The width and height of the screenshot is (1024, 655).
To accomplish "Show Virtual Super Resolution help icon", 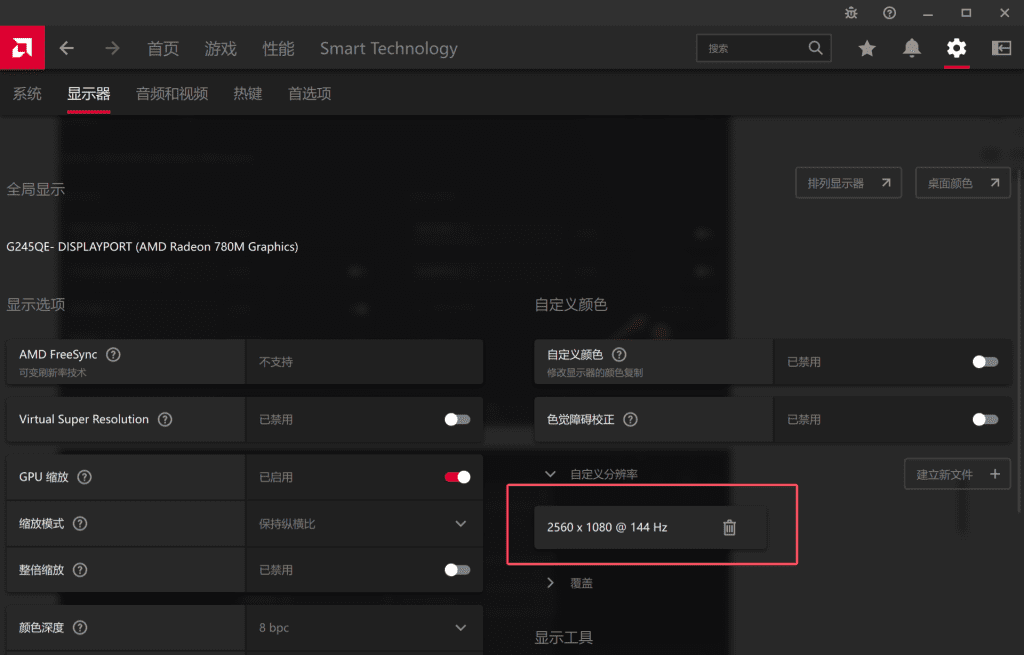I will pos(165,419).
